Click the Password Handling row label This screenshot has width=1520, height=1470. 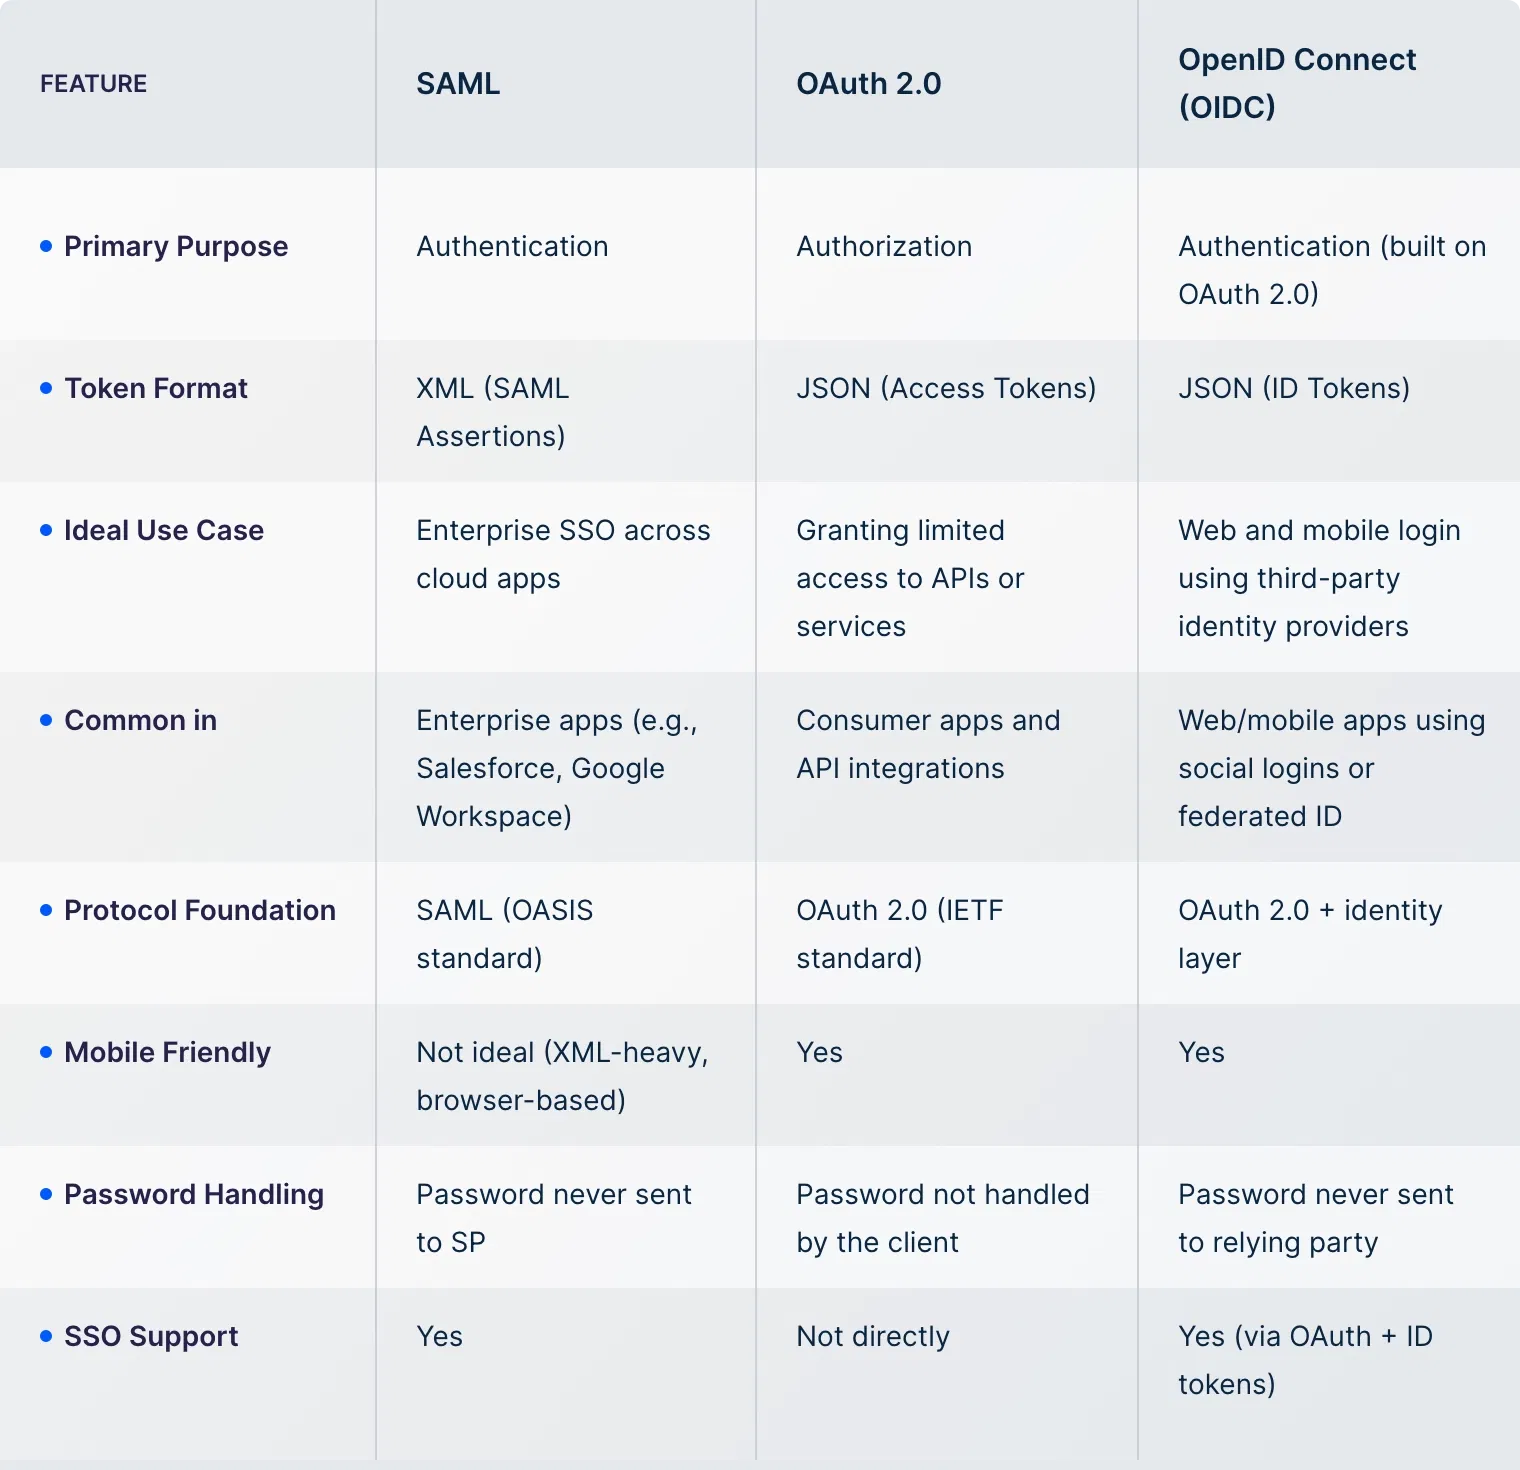click(x=194, y=1194)
